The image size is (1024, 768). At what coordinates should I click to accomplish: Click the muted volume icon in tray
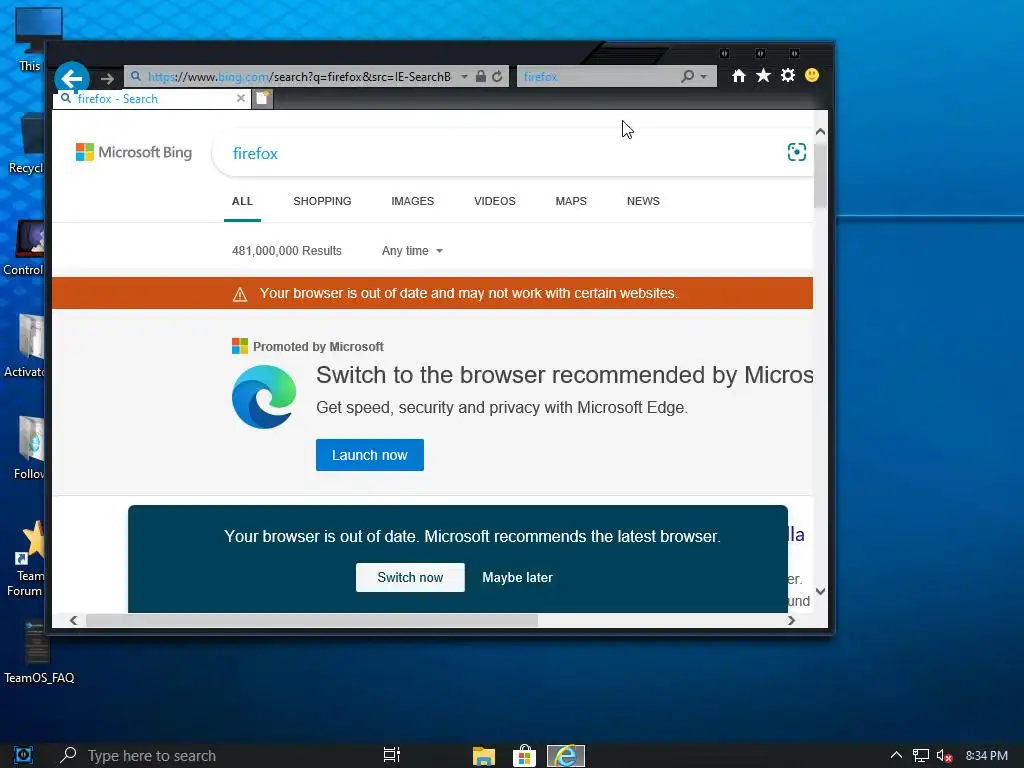tap(944, 756)
